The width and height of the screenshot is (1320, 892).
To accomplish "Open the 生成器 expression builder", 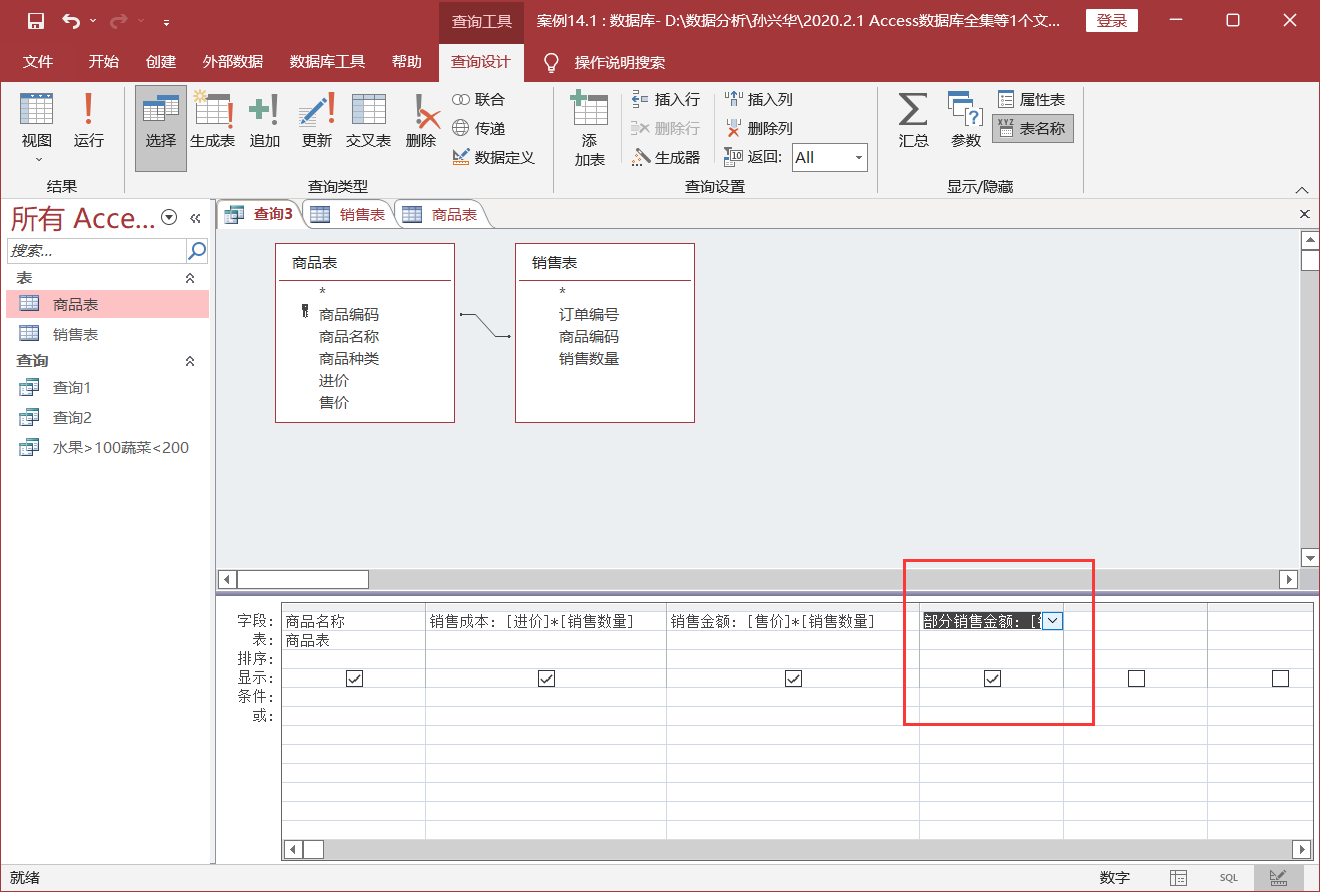I will (666, 157).
